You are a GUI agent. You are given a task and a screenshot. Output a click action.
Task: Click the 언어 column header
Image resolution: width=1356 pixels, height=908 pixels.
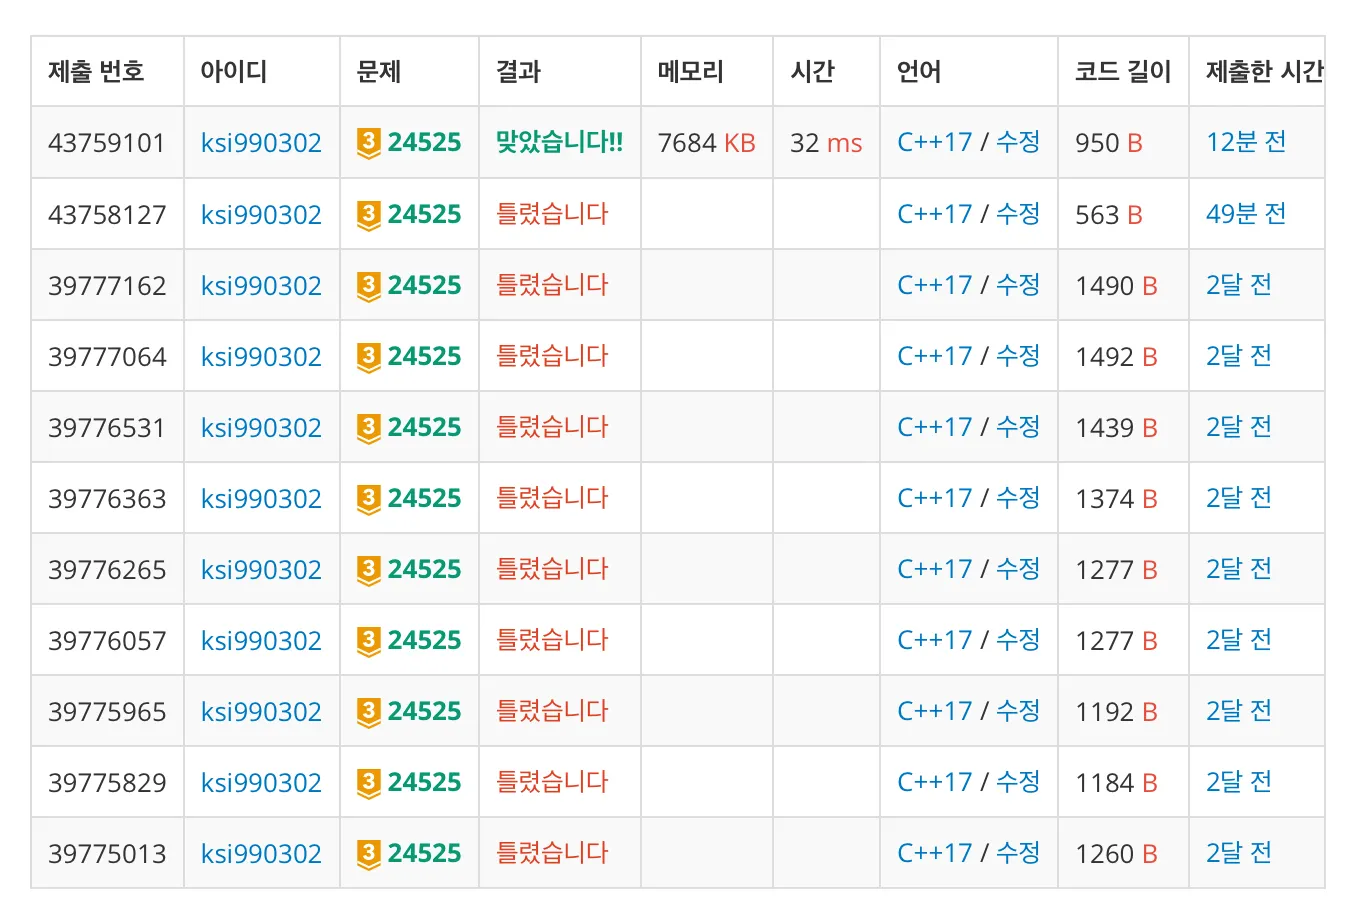pyautogui.click(x=919, y=71)
